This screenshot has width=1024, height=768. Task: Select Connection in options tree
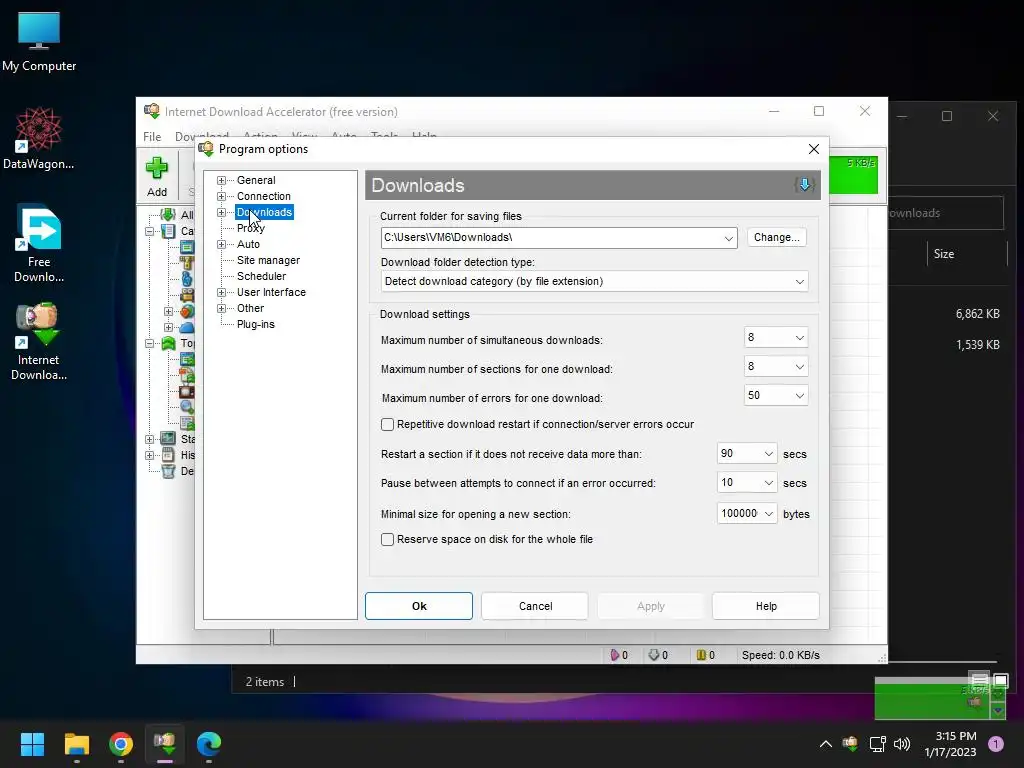click(x=264, y=196)
